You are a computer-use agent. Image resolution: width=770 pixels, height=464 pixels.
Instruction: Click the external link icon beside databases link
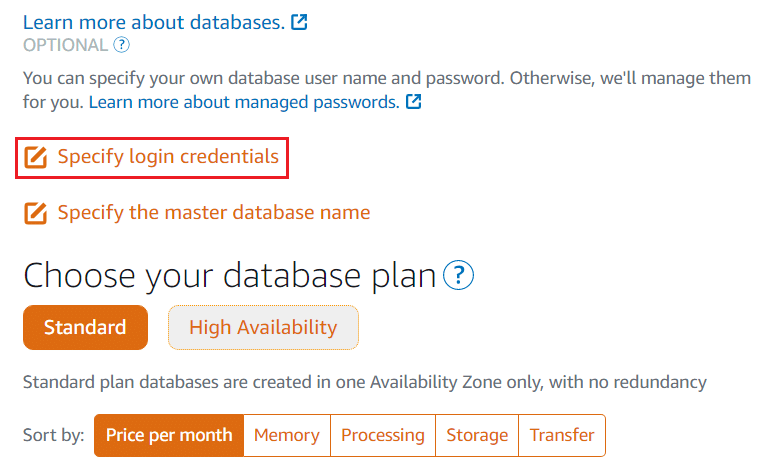[x=299, y=22]
